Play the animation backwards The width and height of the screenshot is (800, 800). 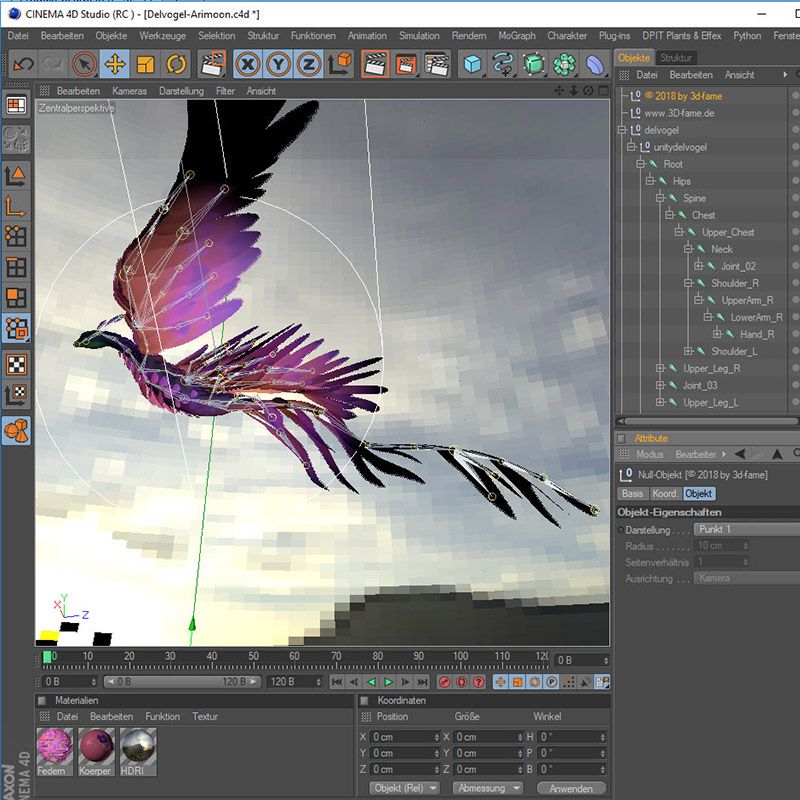pyautogui.click(x=371, y=682)
